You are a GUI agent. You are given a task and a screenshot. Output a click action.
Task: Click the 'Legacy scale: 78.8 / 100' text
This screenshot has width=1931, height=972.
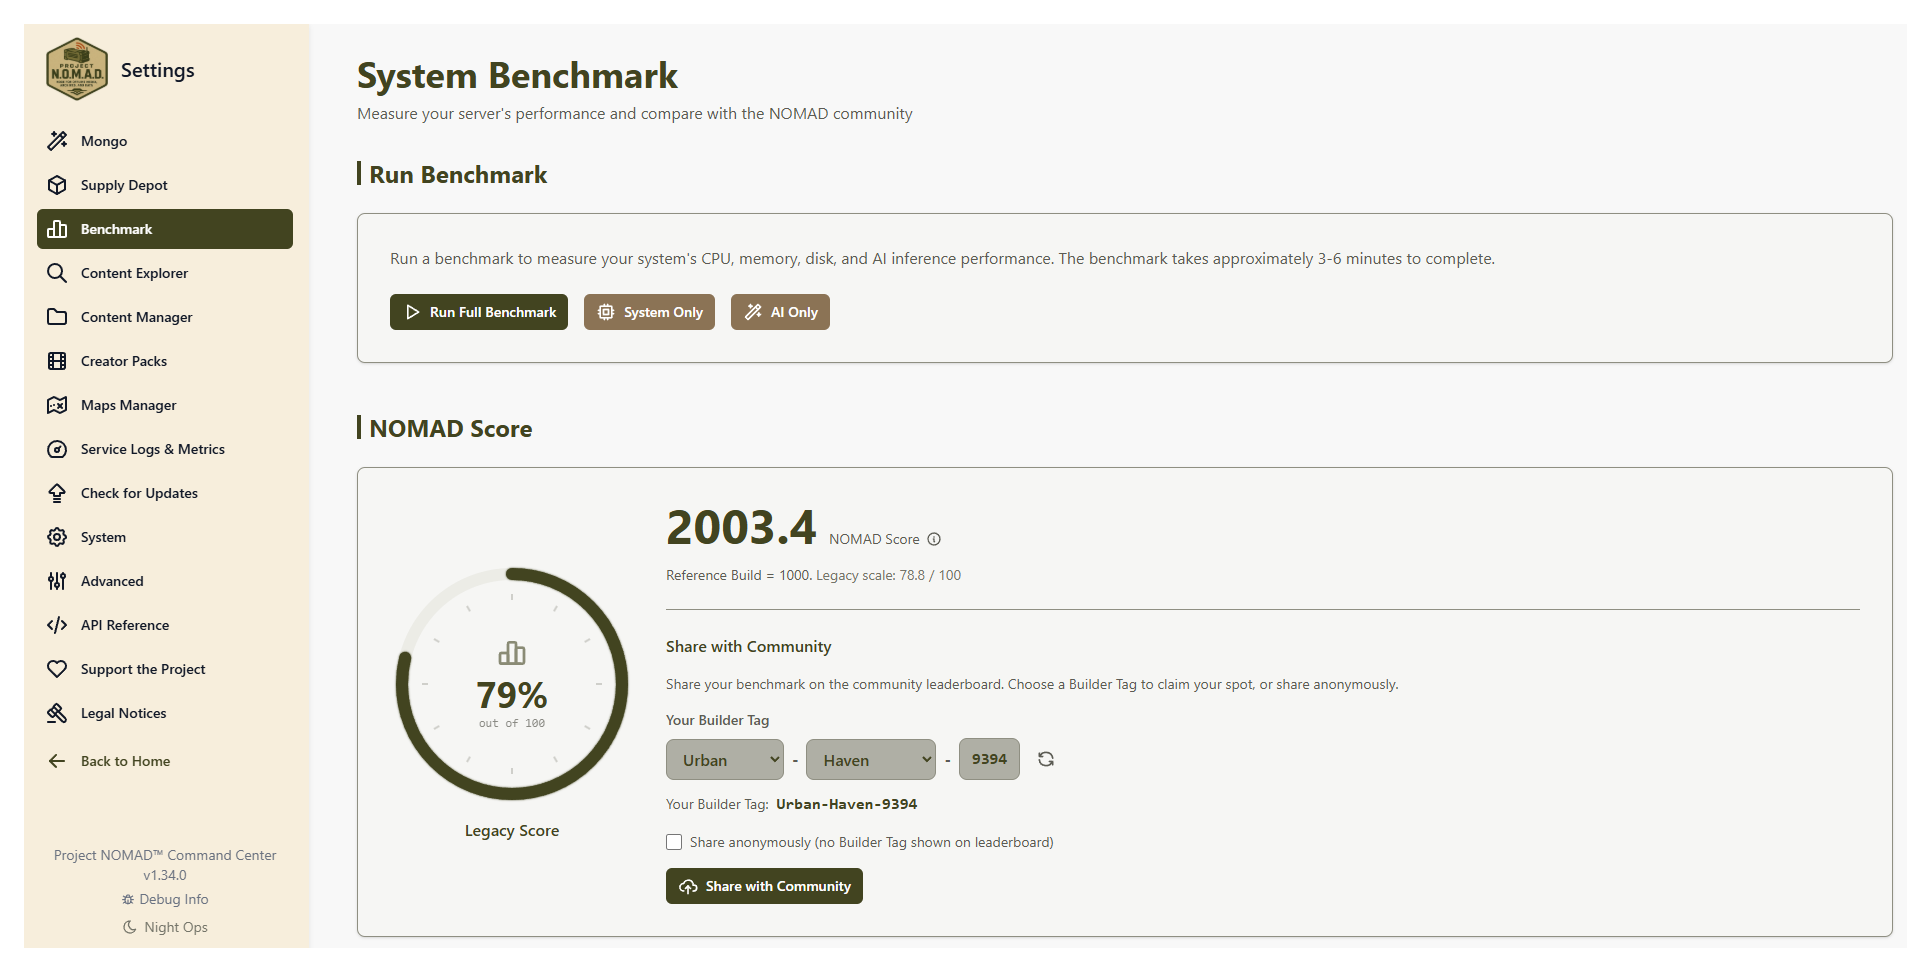pyautogui.click(x=888, y=575)
